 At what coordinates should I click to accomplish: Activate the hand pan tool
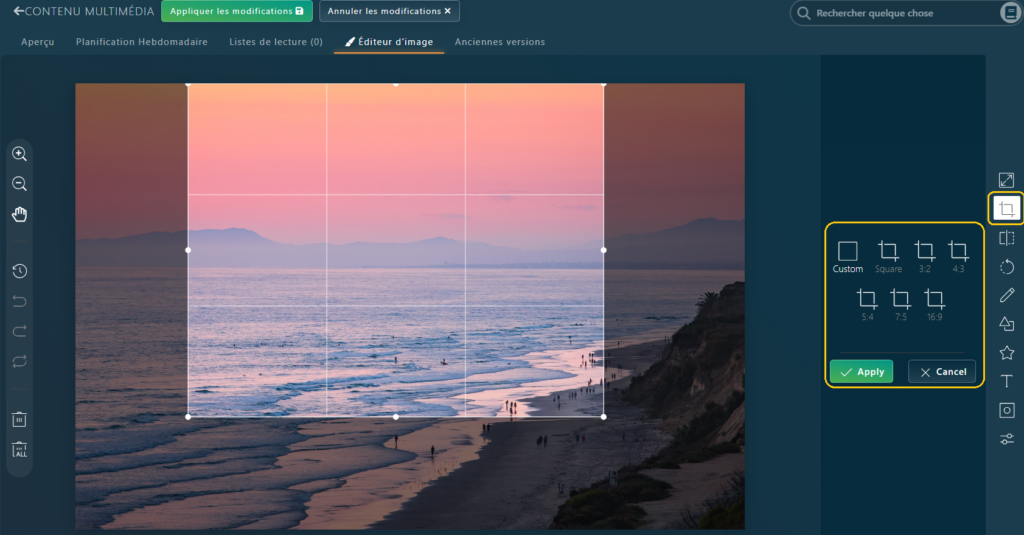[19, 214]
